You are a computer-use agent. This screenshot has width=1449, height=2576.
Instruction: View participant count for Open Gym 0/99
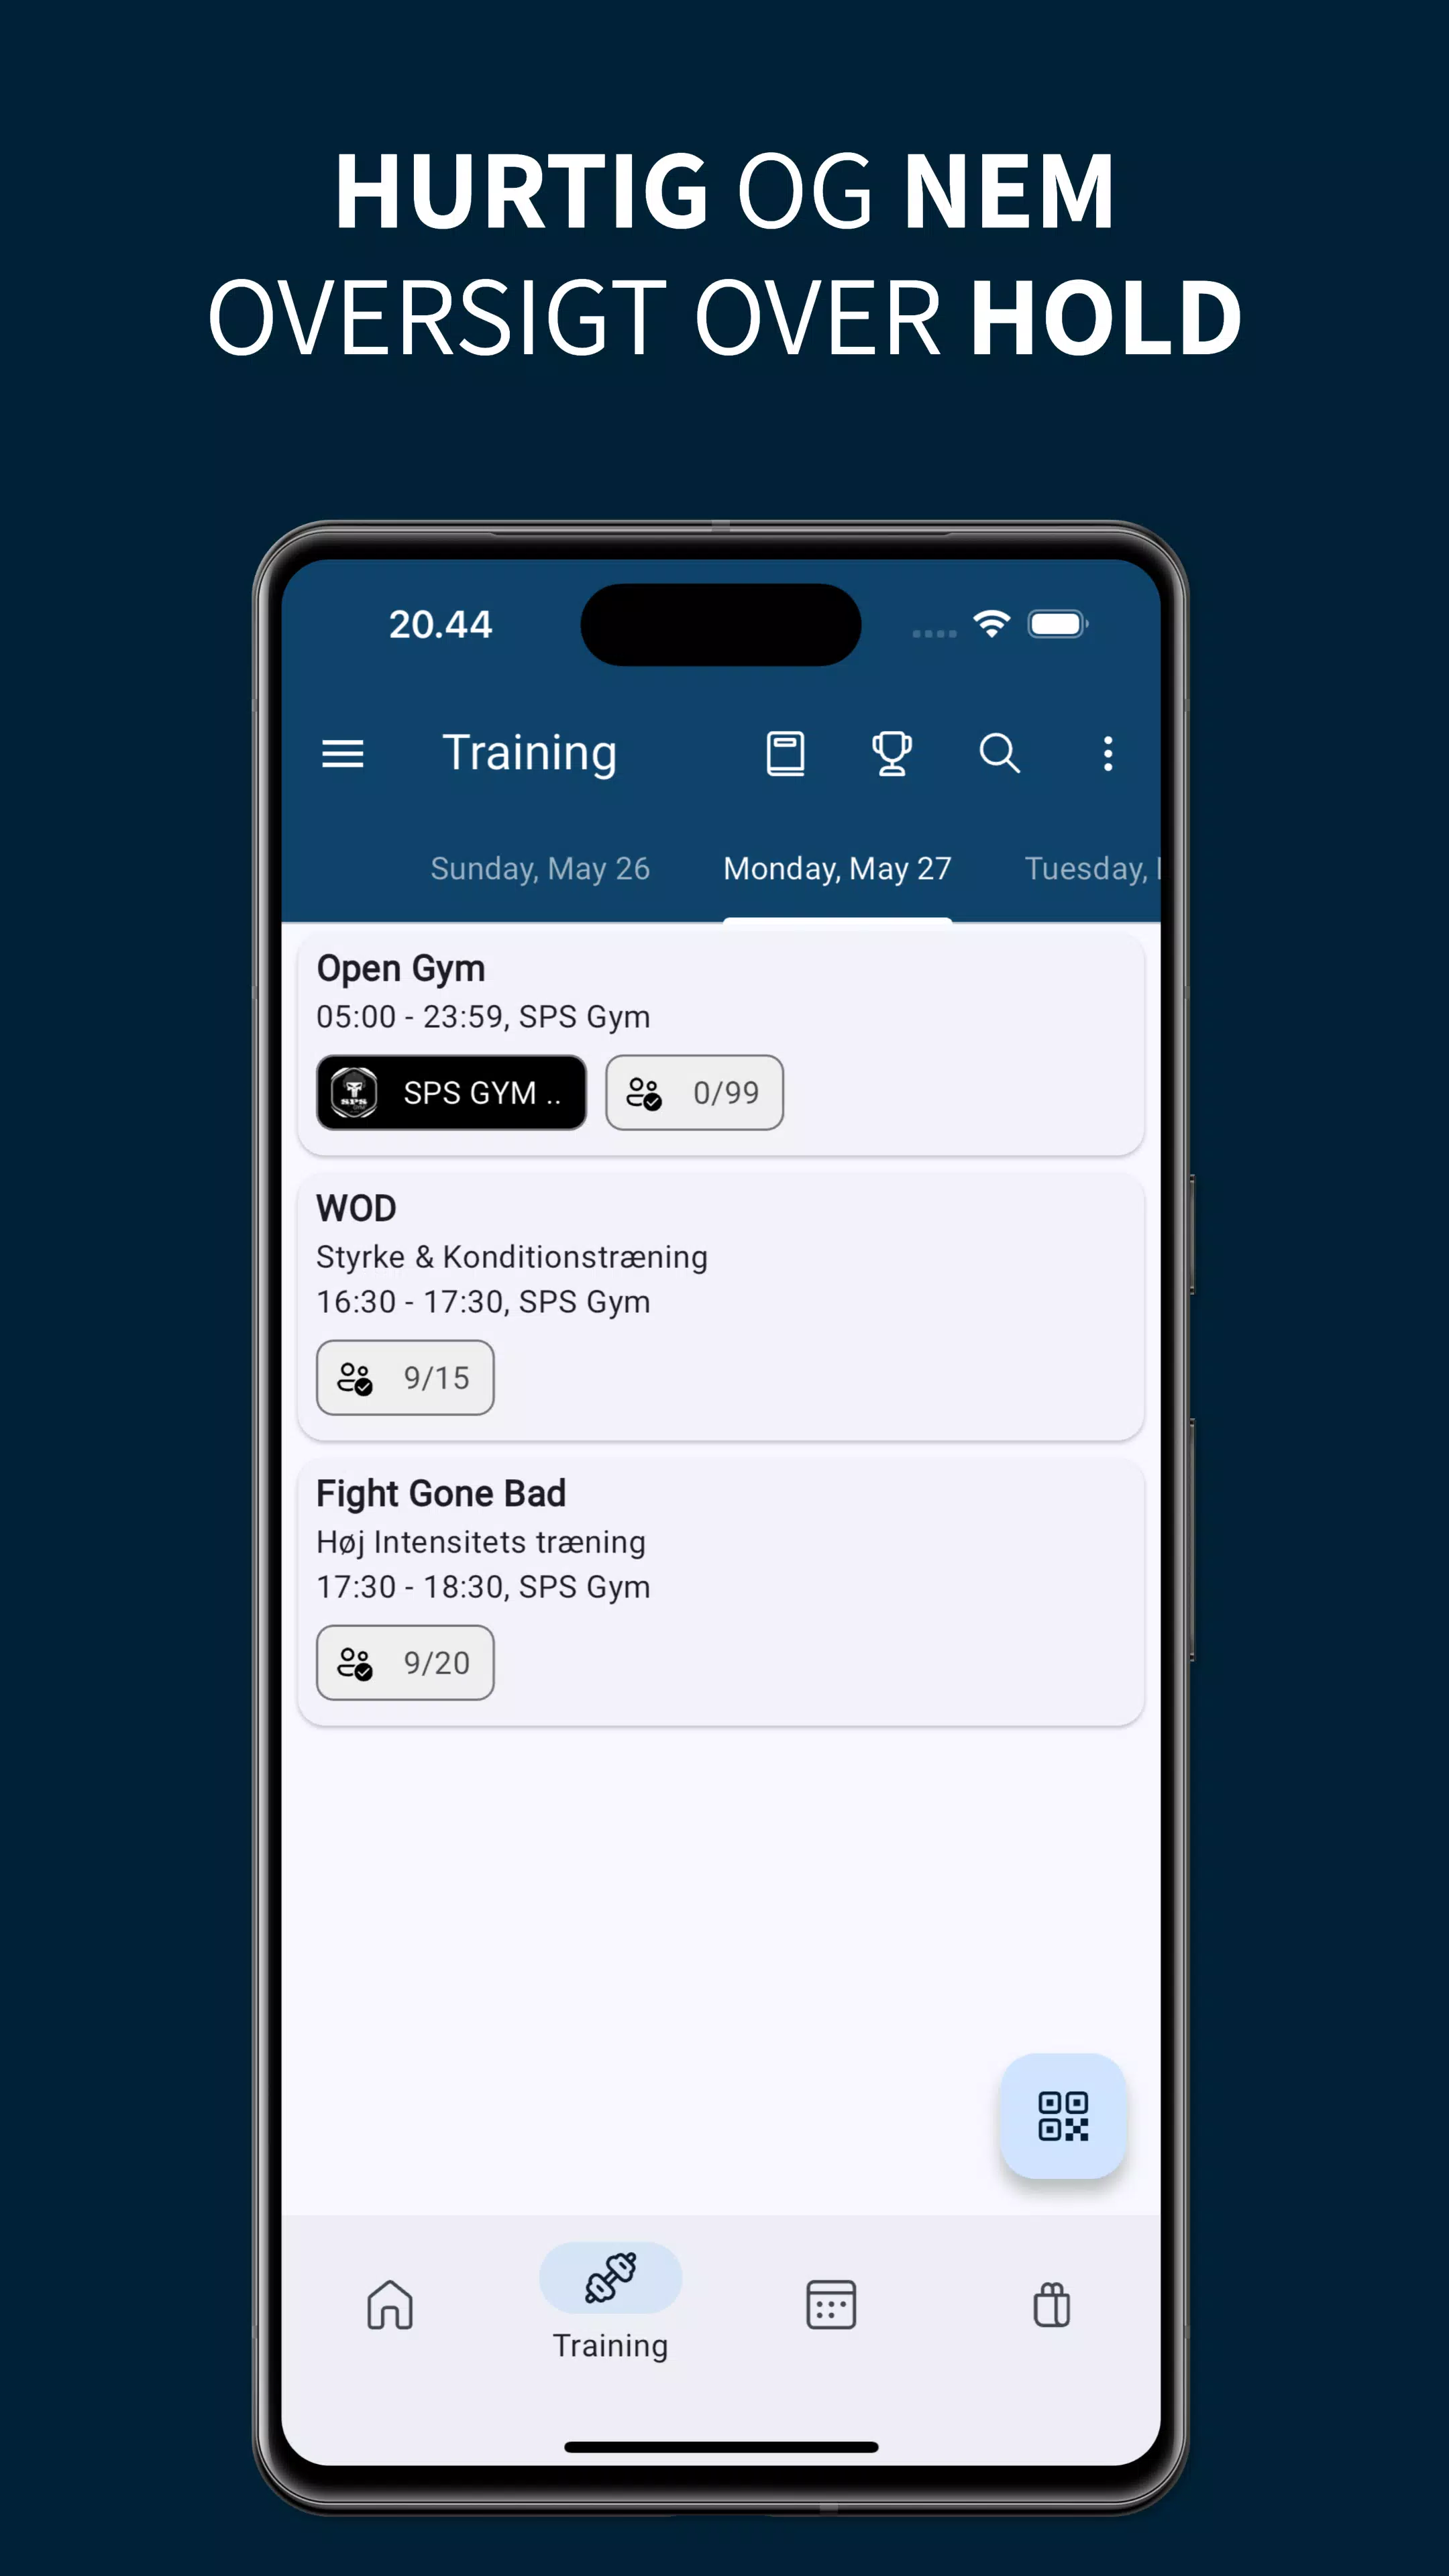point(690,1091)
